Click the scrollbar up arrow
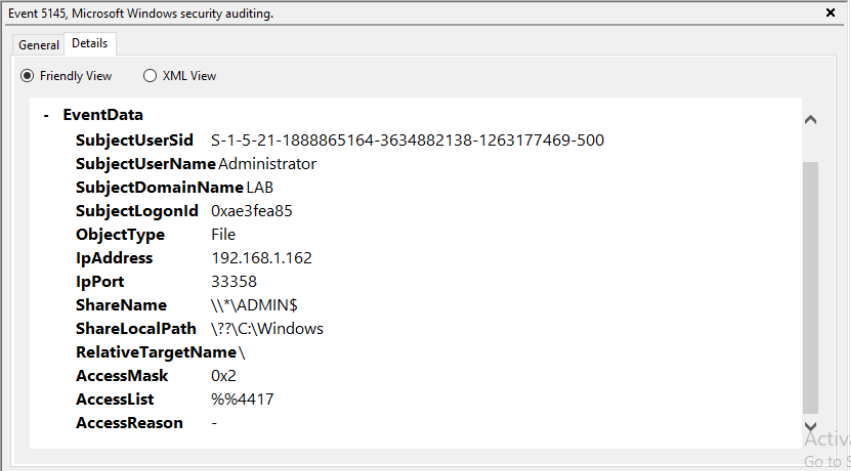The image size is (851, 471). 811,120
